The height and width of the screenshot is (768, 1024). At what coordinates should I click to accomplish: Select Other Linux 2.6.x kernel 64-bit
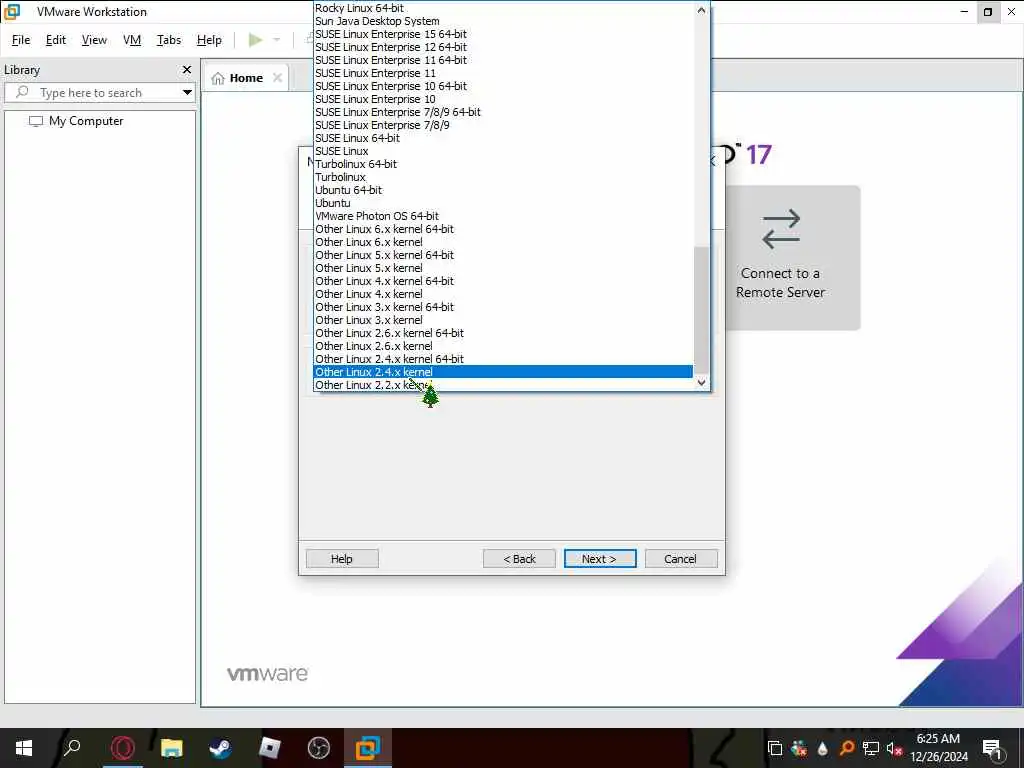coord(503,333)
